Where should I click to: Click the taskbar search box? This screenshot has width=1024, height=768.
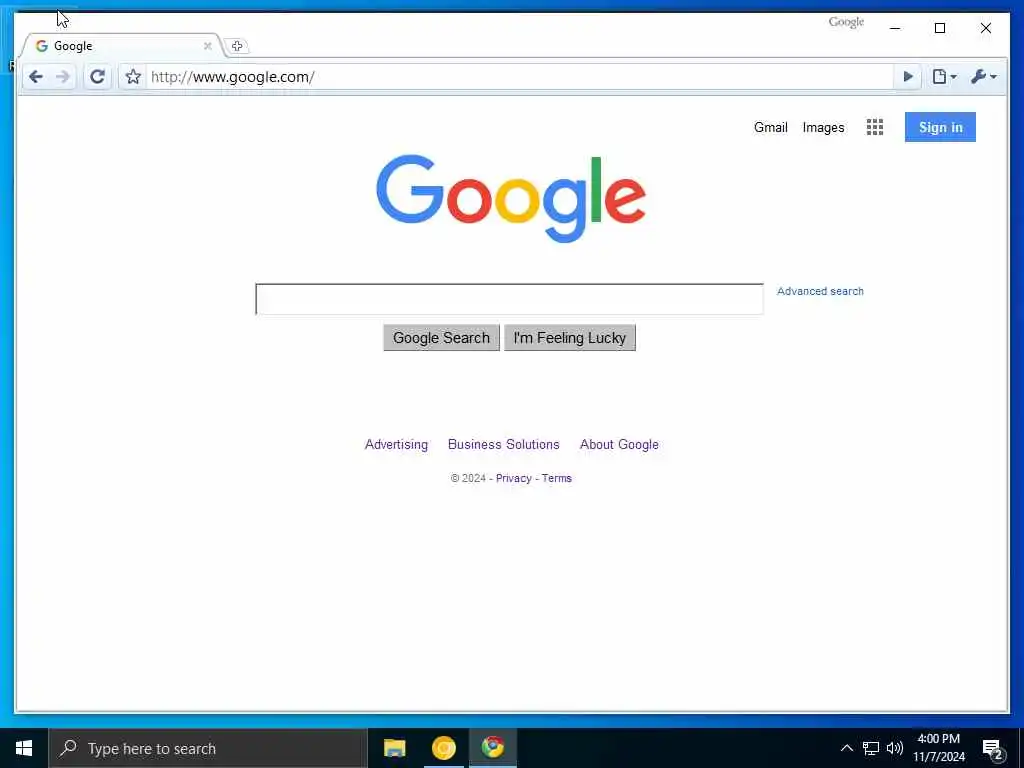208,748
